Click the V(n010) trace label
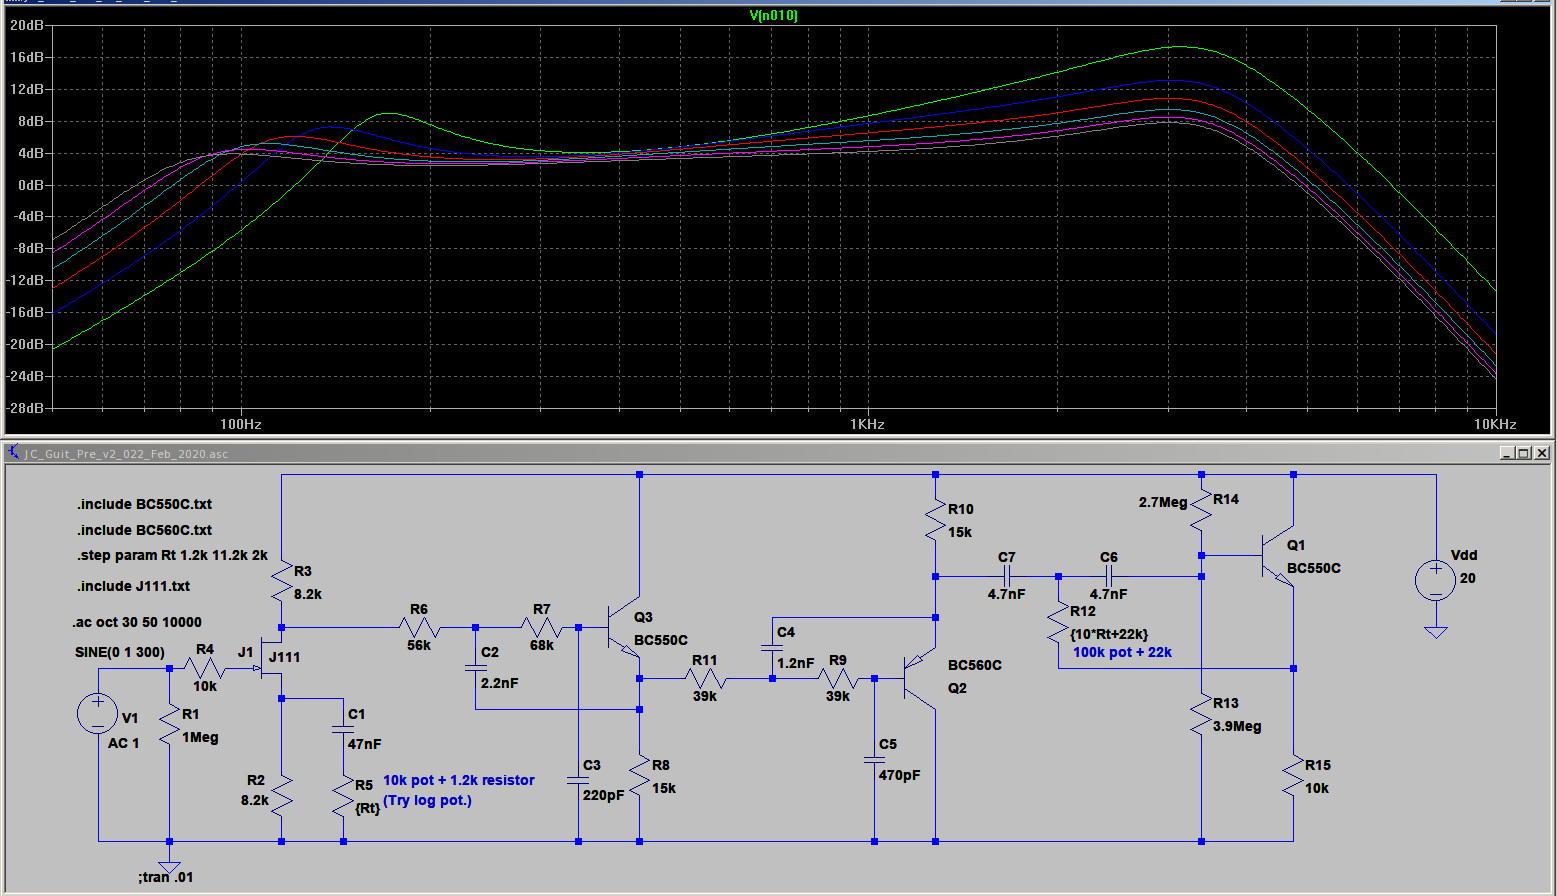The image size is (1557, 896). (774, 15)
